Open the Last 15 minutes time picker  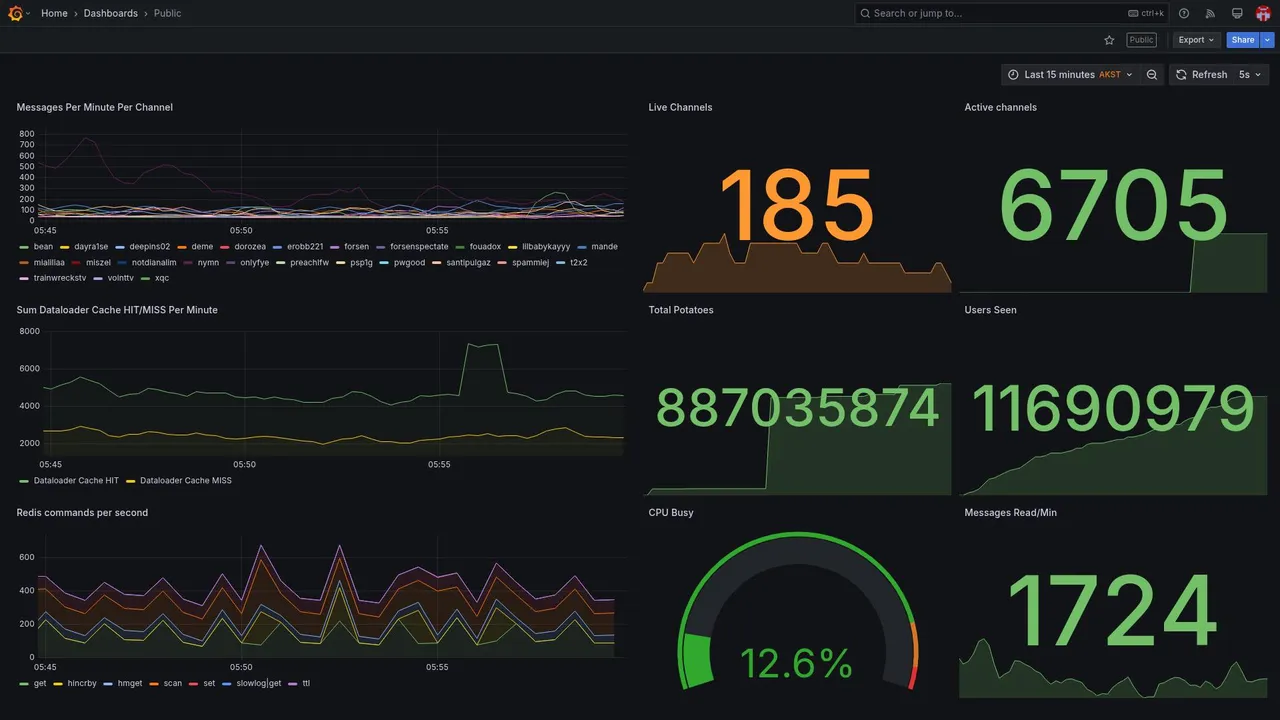[x=1070, y=75]
